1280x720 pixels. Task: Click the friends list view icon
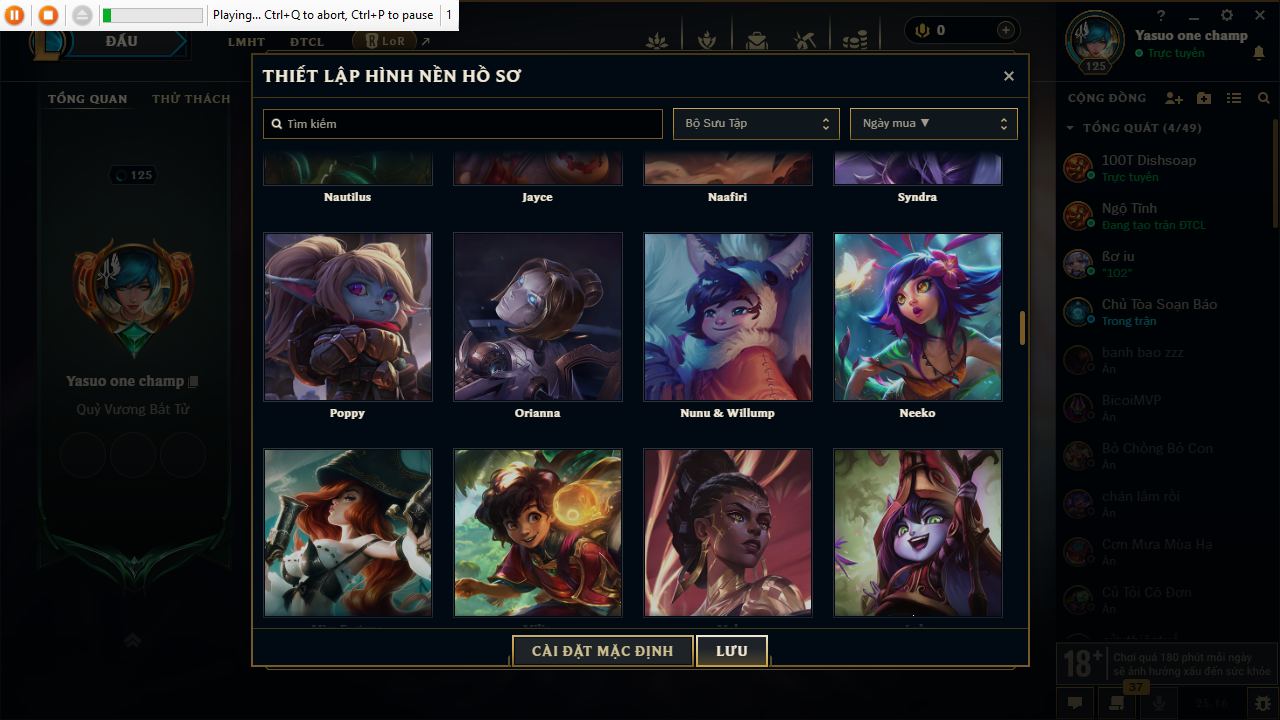point(1234,98)
